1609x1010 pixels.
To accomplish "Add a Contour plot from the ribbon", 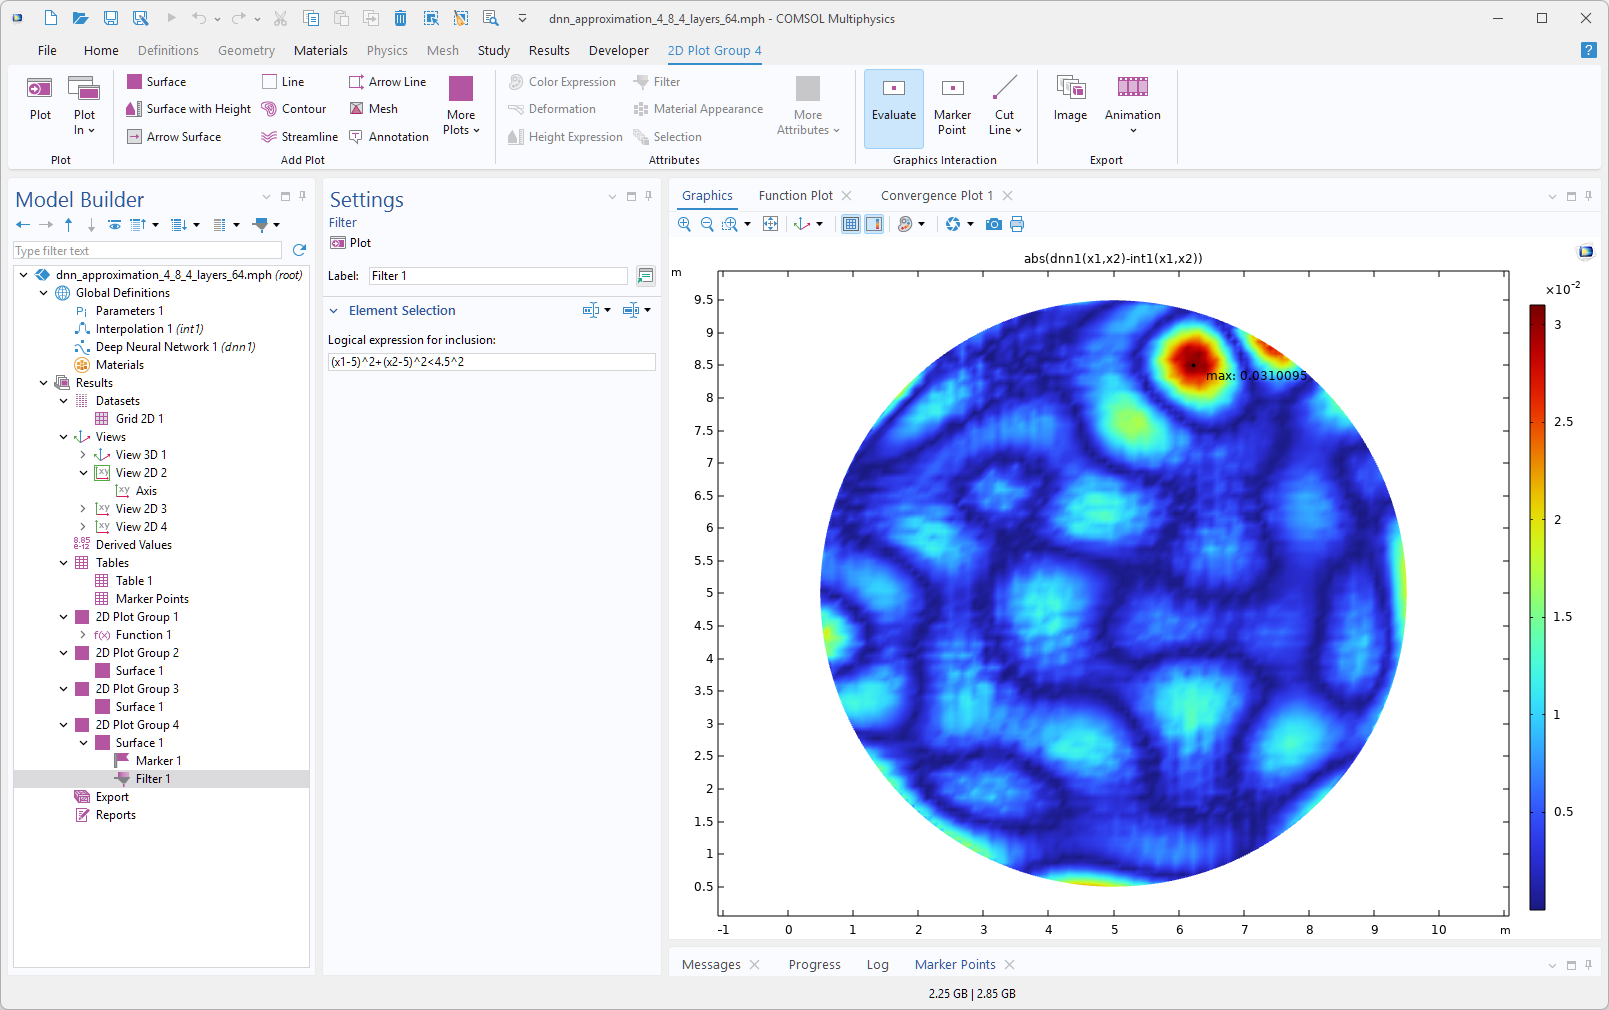I will tap(294, 109).
